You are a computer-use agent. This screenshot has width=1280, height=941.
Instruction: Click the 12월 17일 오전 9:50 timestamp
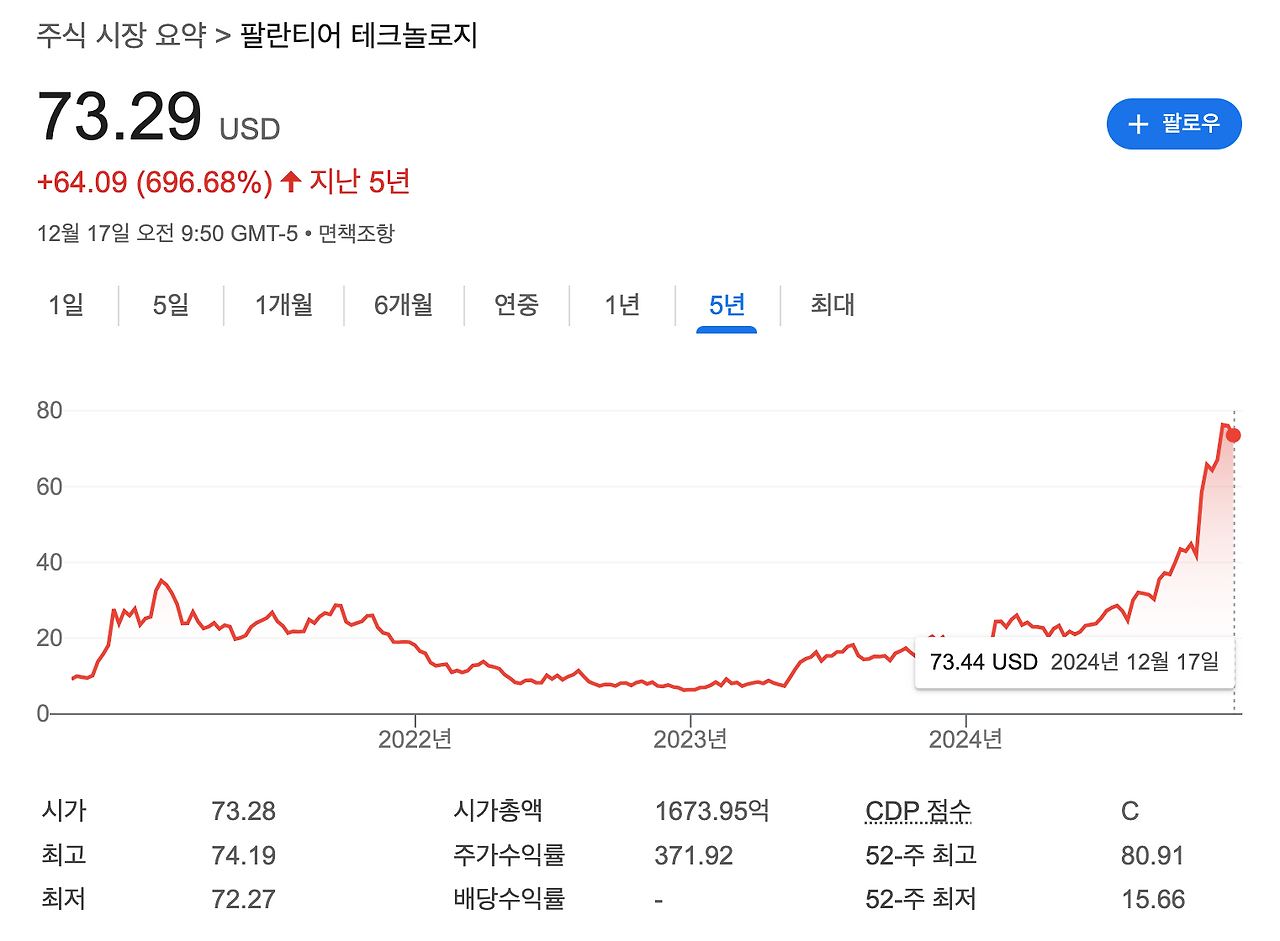[167, 234]
